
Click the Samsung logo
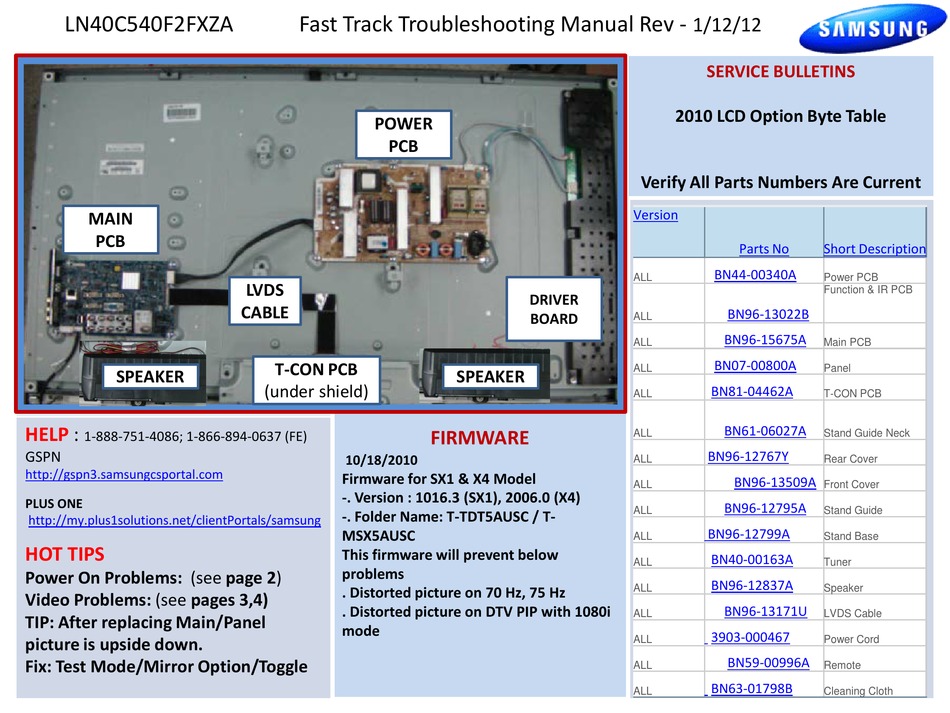[x=872, y=28]
